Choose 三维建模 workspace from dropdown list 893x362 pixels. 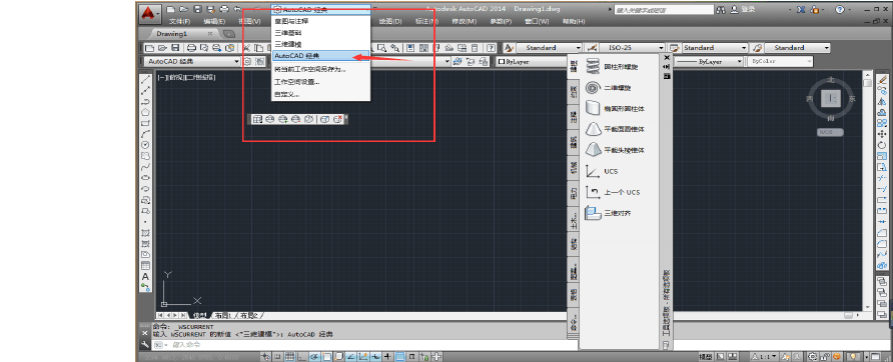[x=321, y=44]
